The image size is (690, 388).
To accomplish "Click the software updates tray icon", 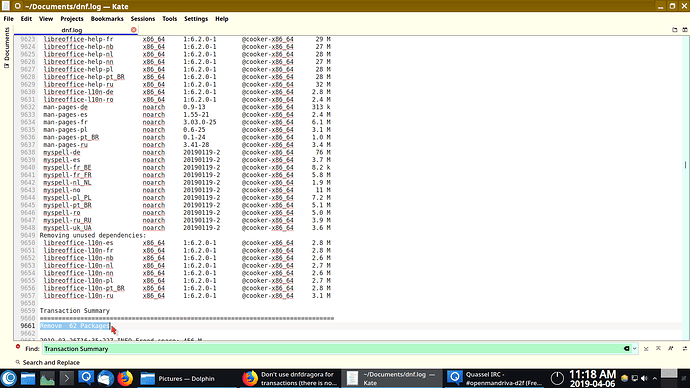I will pyautogui.click(x=624, y=378).
